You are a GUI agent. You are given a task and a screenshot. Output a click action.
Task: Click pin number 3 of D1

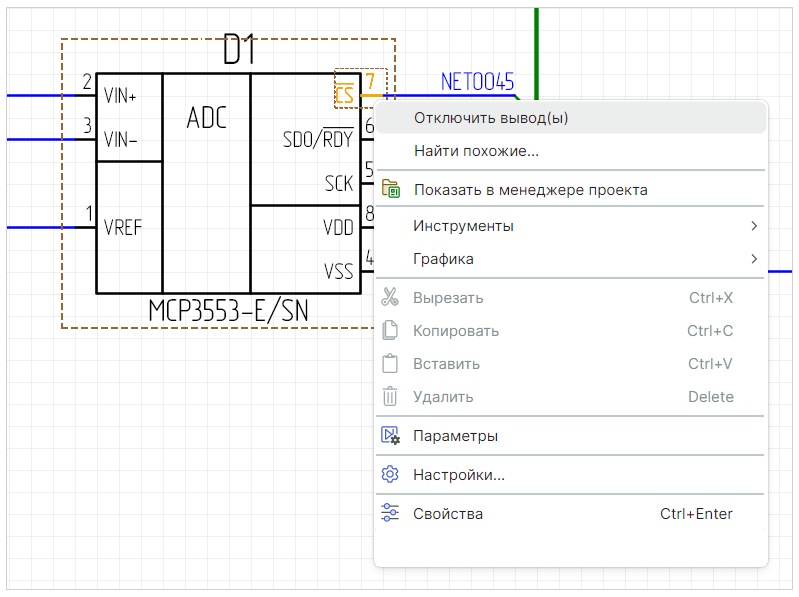(87, 125)
